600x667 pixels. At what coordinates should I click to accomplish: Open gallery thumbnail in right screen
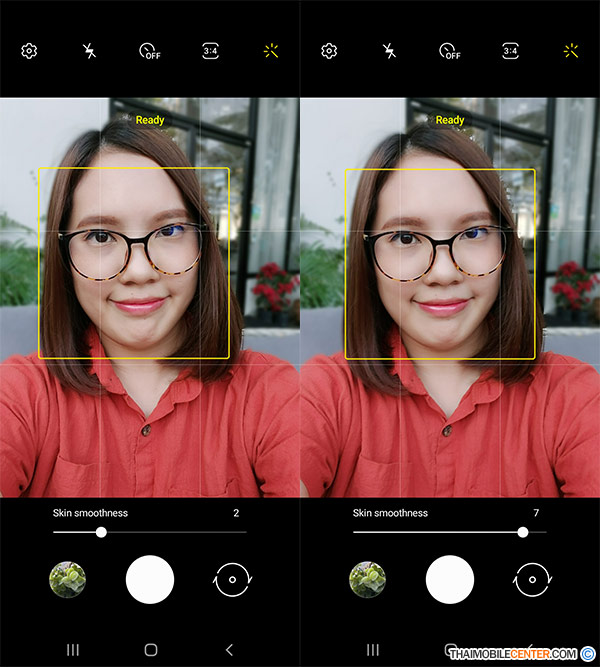coord(367,579)
